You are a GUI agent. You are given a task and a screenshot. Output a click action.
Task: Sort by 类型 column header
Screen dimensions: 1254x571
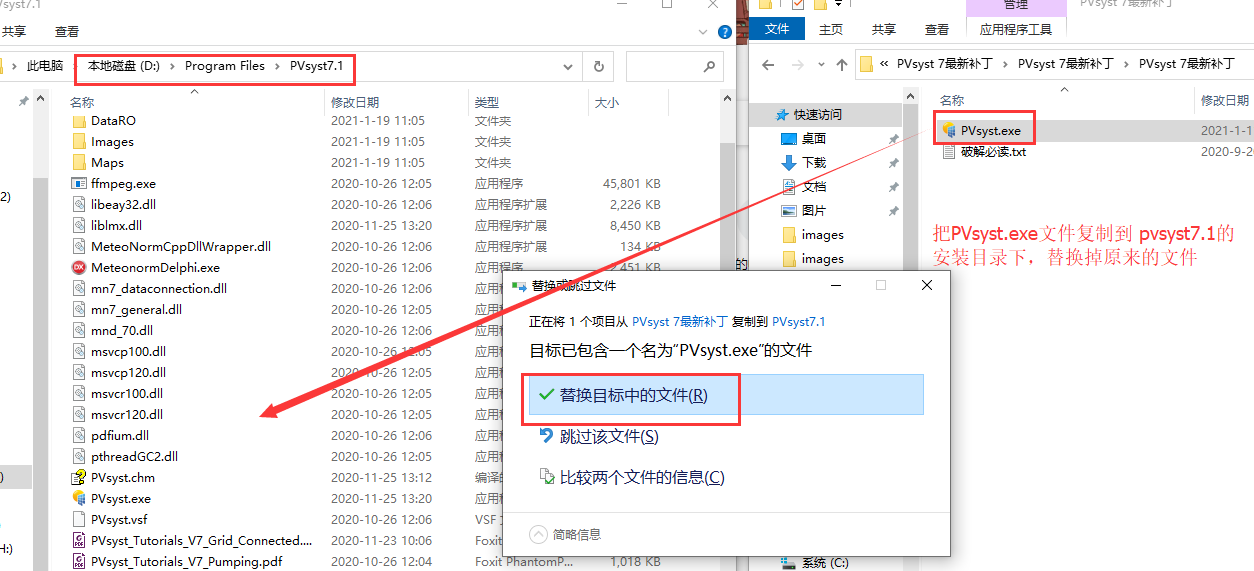pos(487,102)
